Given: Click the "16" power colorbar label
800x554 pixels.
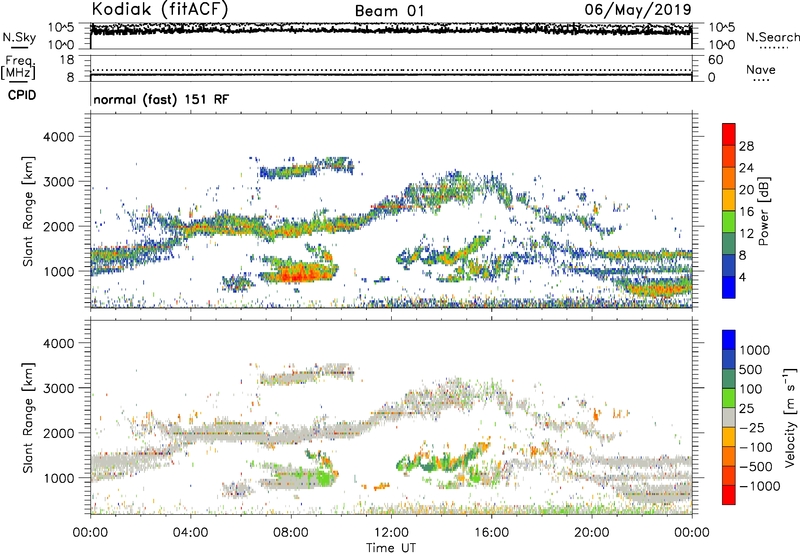Looking at the screenshot, I should 746,212.
